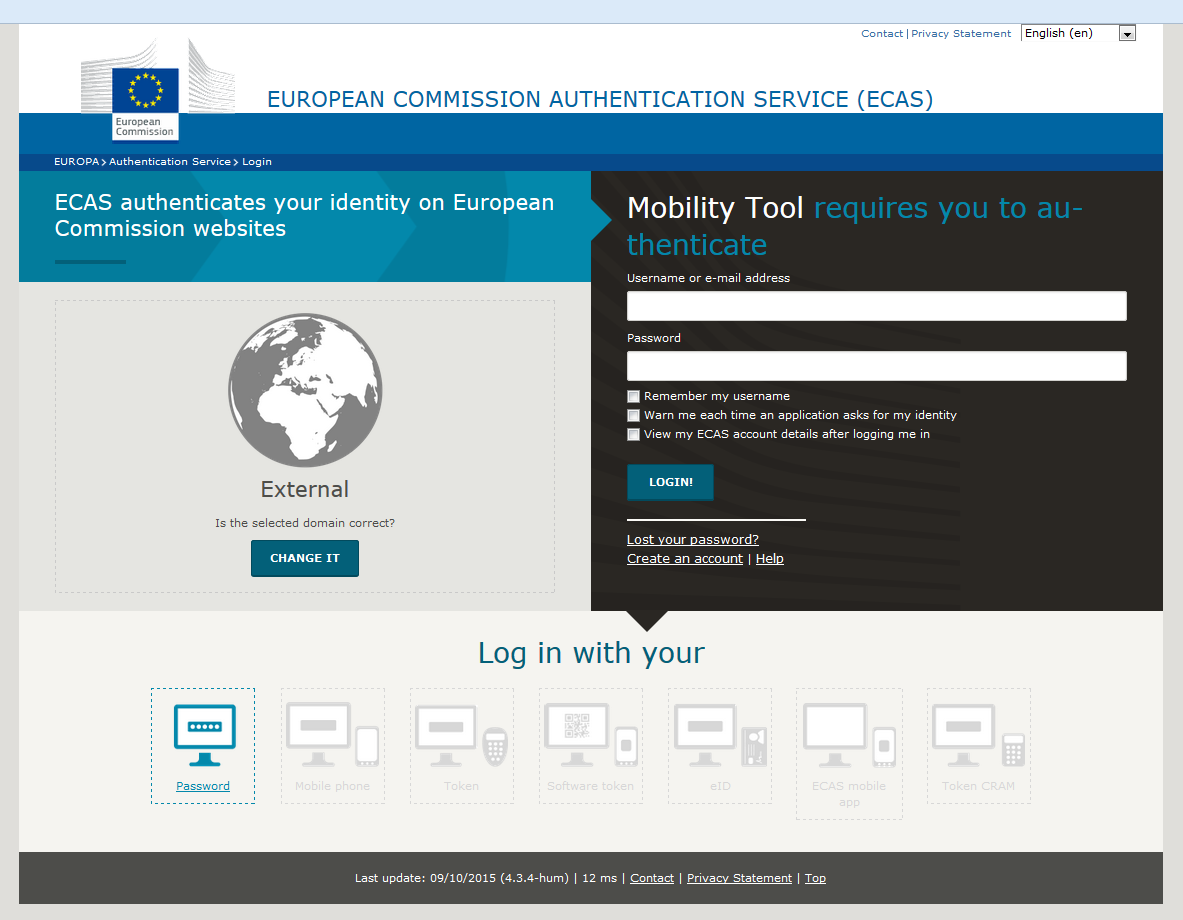Select the Password login method icon
The image size is (1183, 920).
pyautogui.click(x=204, y=735)
